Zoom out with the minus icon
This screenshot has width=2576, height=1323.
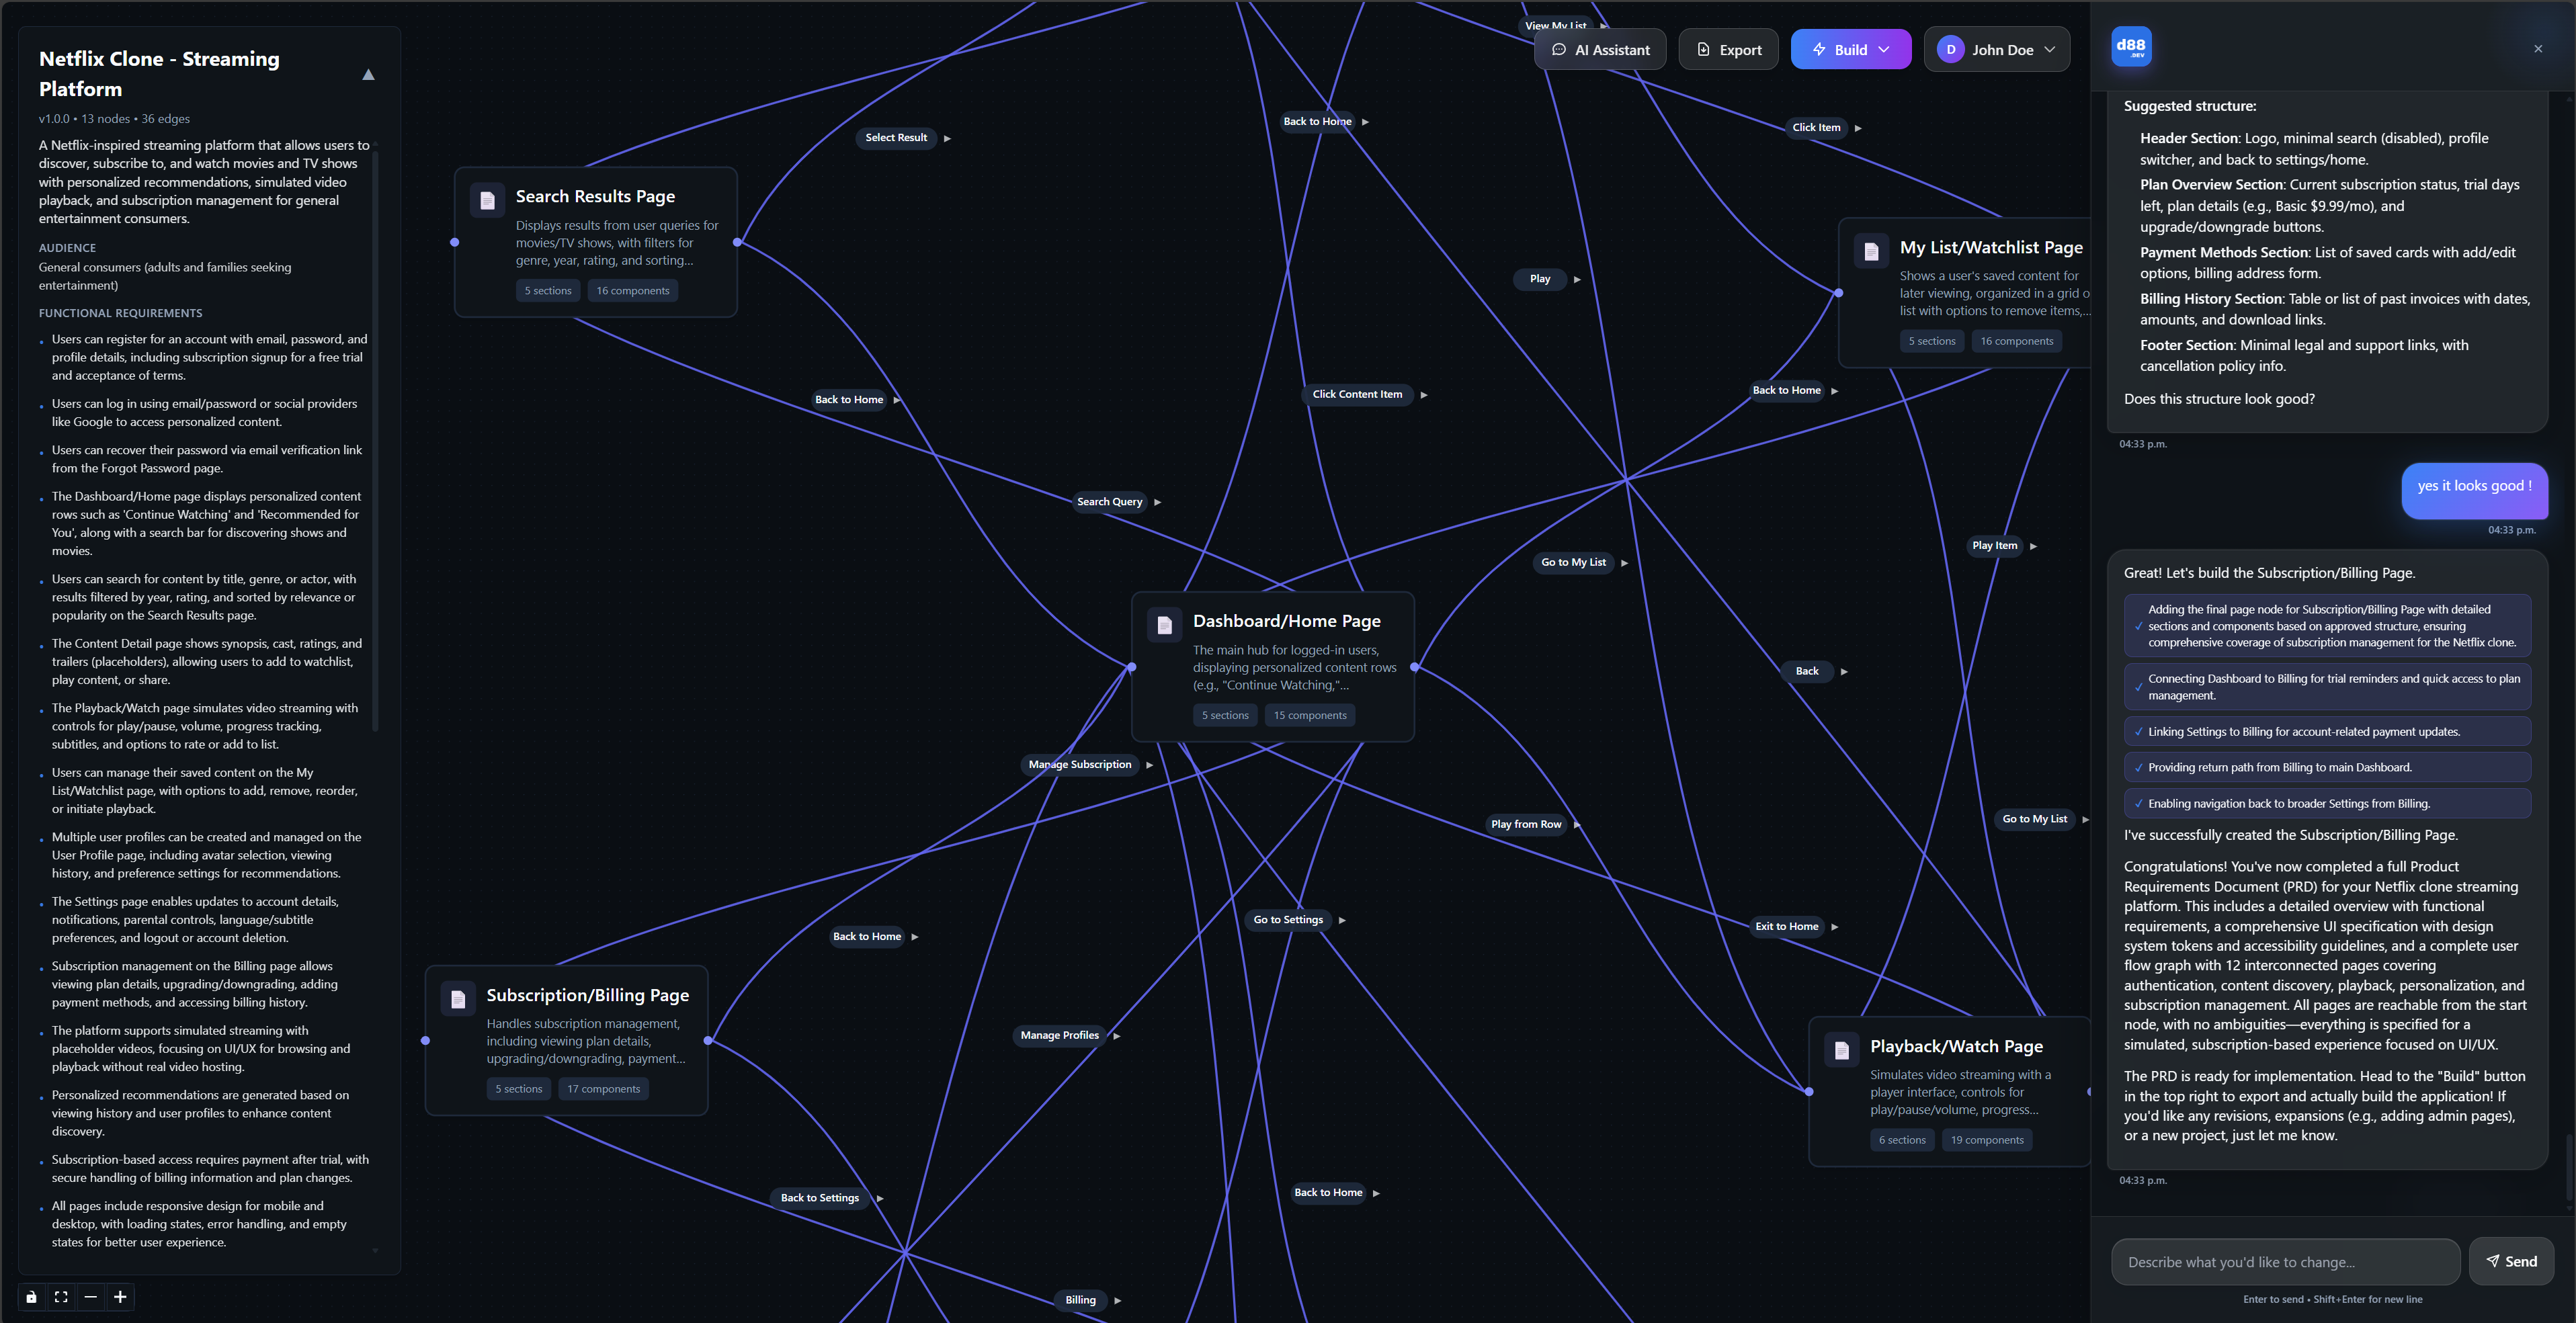click(91, 1297)
